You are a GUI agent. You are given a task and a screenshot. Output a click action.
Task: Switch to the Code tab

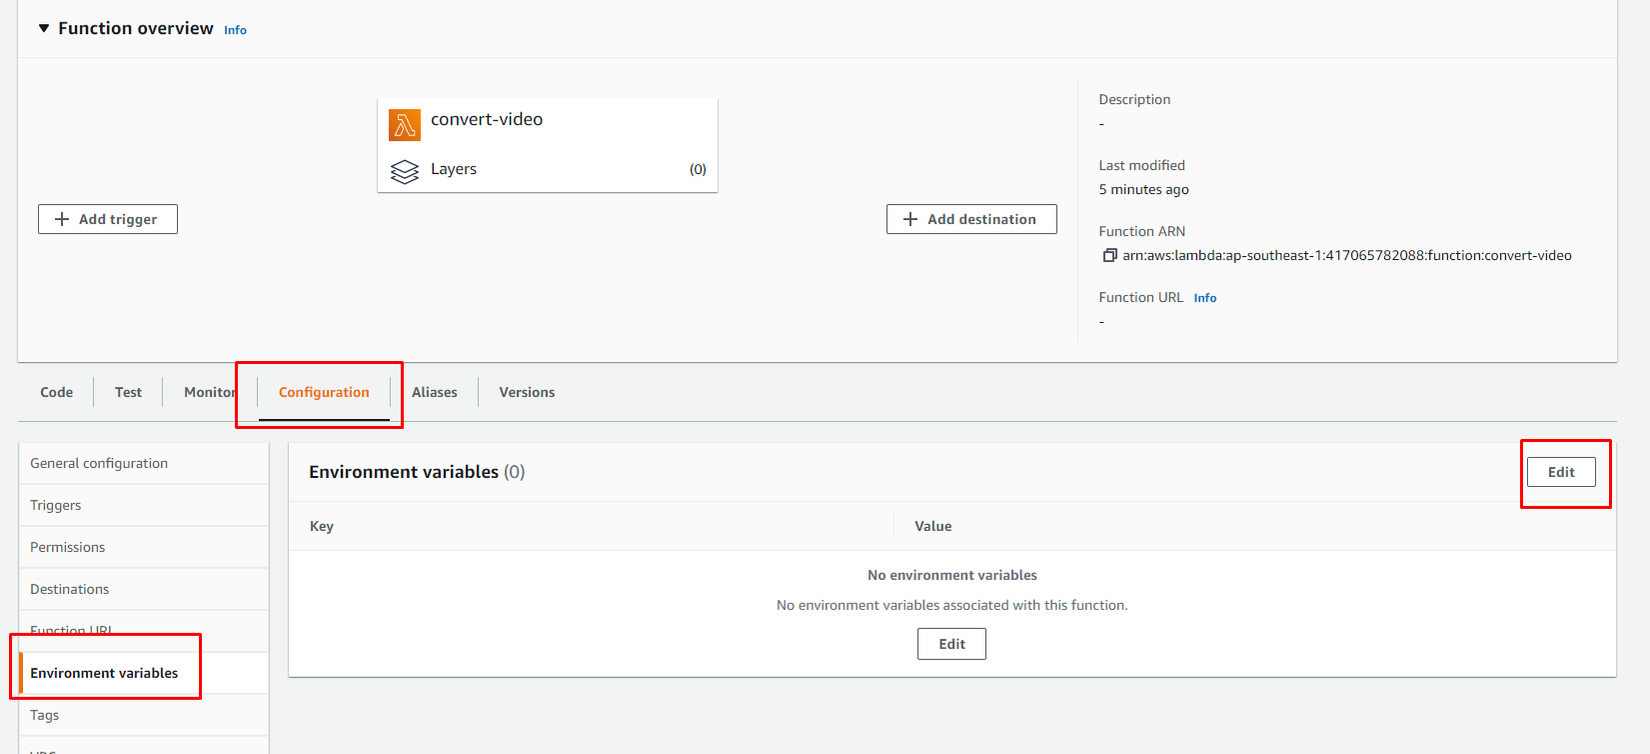[x=56, y=392]
